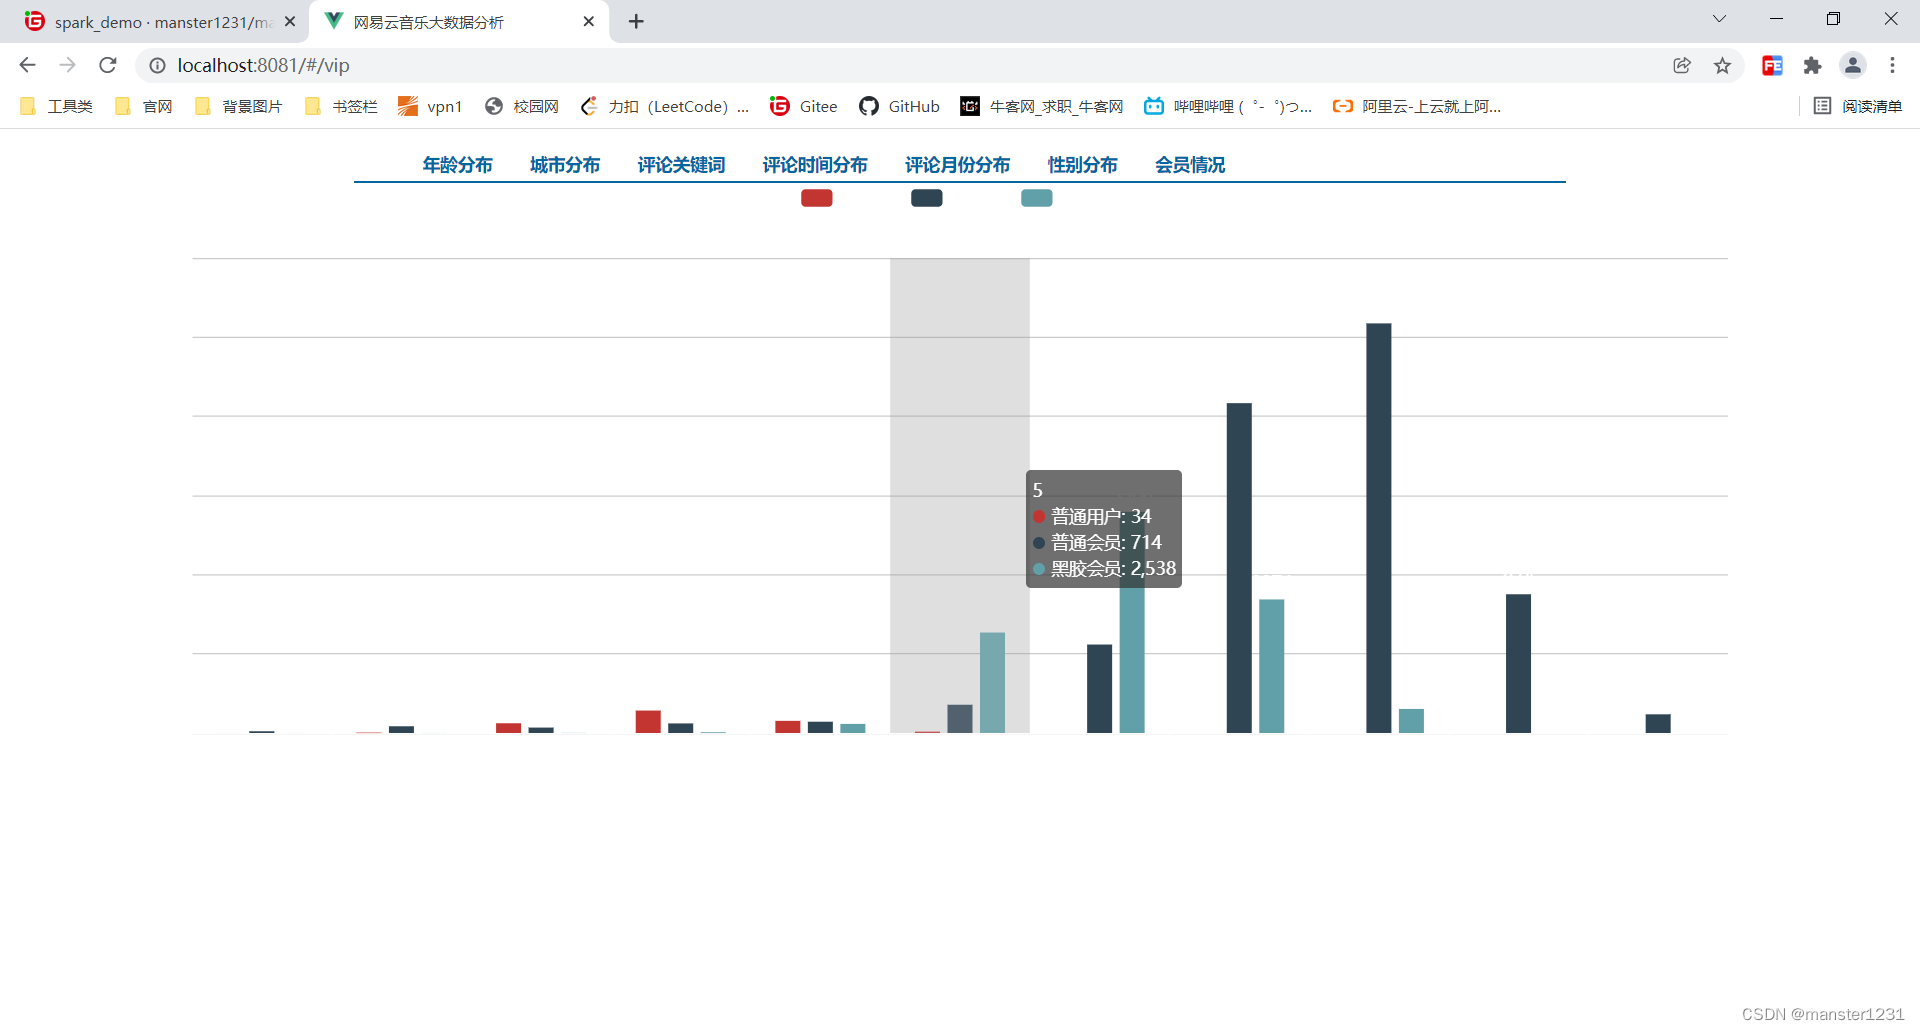Switch to 评论月份分布 page
Screen dimensions: 1920x1030
coord(958,165)
